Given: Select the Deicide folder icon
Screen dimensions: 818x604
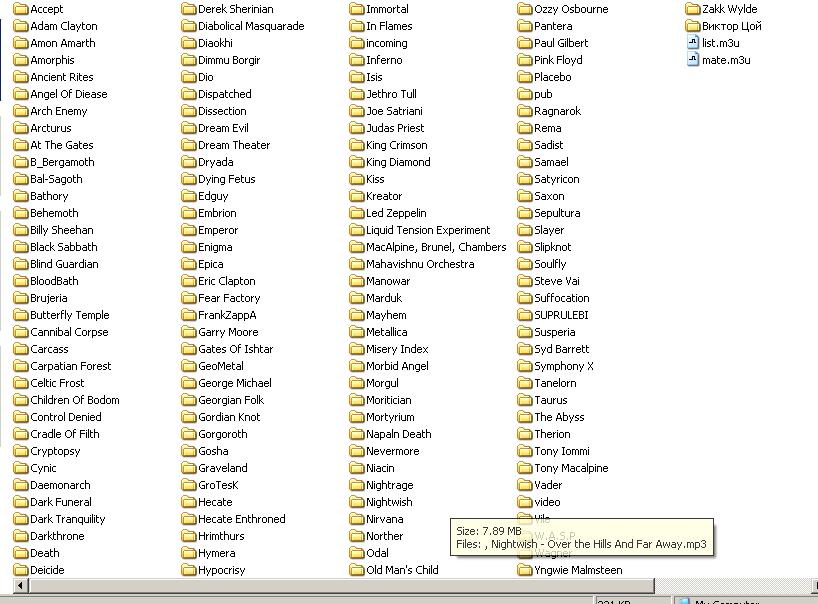Looking at the screenshot, I should point(21,570).
